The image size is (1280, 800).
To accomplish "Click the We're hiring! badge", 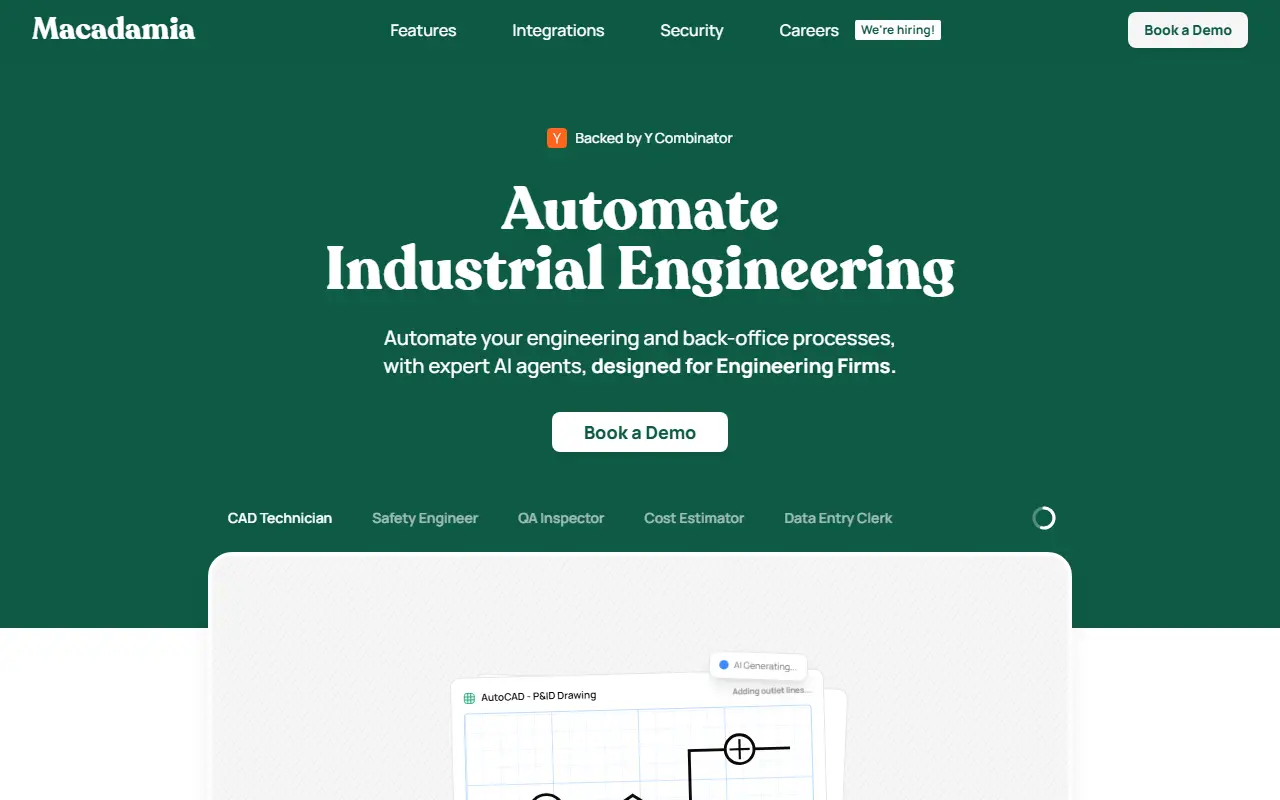I will [898, 30].
